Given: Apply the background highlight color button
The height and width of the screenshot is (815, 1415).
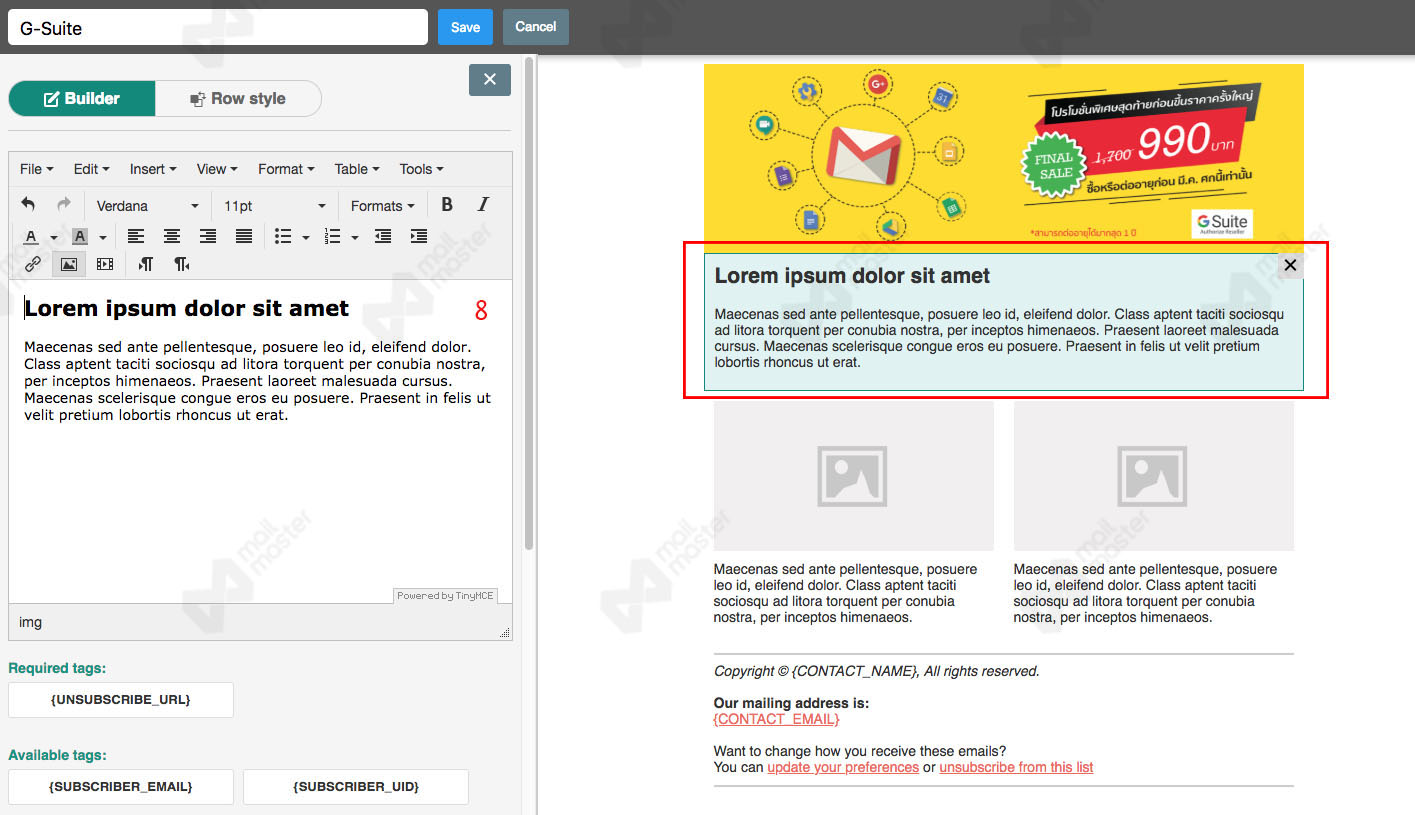Looking at the screenshot, I should (x=79, y=237).
